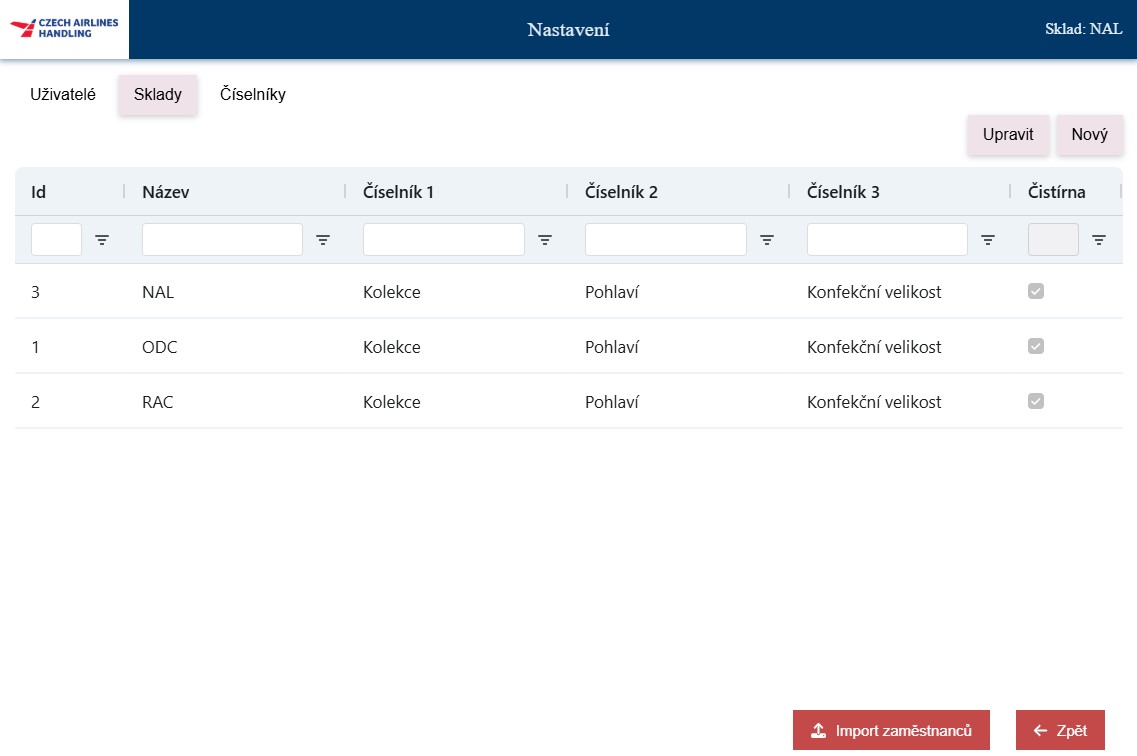Click the Upravit button
1137x756 pixels.
(x=1008, y=135)
